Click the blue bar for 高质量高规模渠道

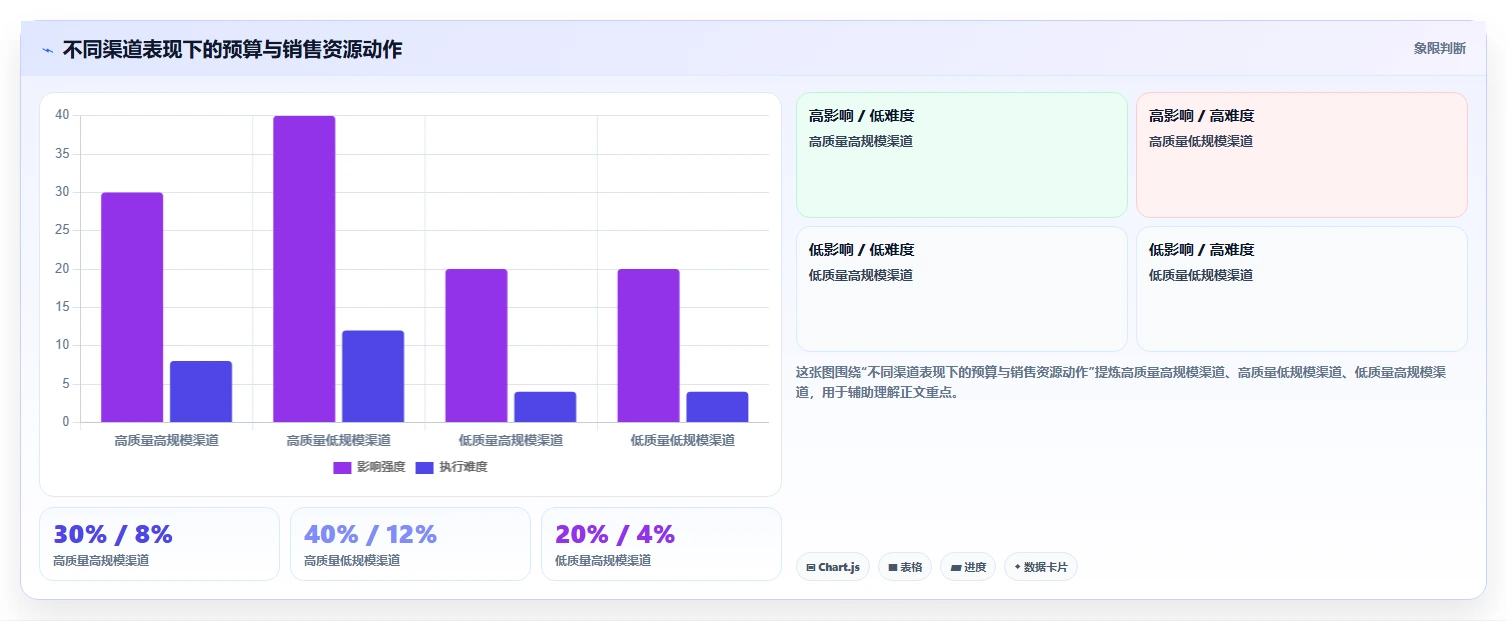click(201, 392)
